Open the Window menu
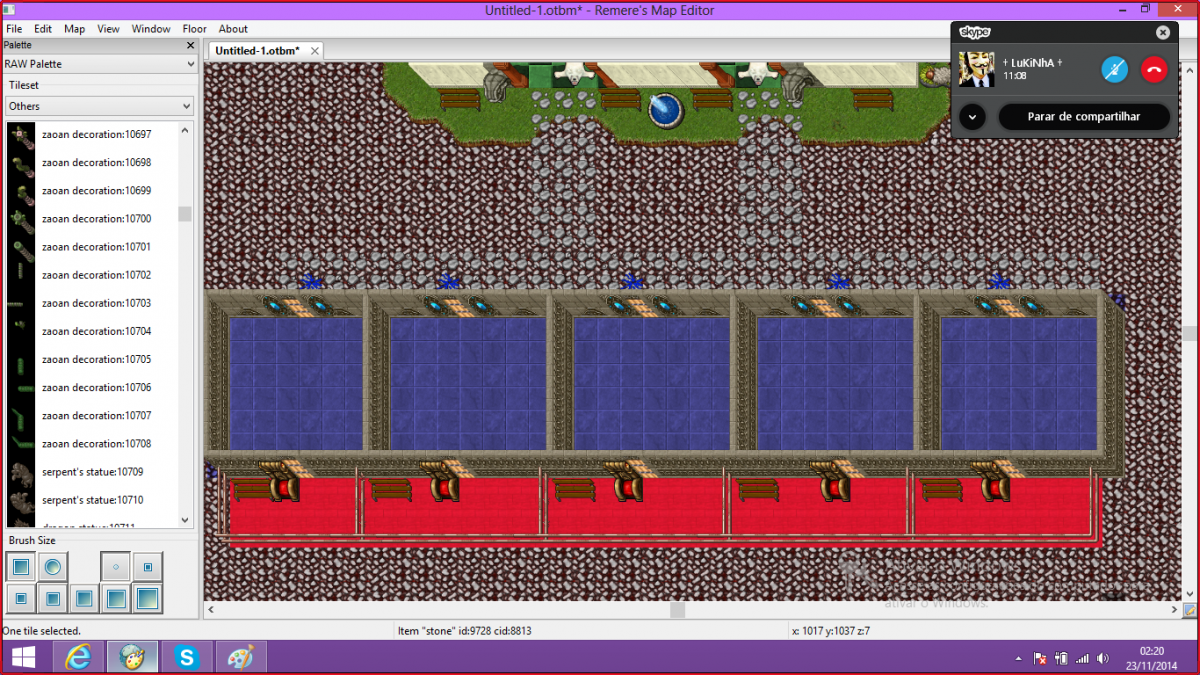Viewport: 1200px width, 675px height. point(152,29)
